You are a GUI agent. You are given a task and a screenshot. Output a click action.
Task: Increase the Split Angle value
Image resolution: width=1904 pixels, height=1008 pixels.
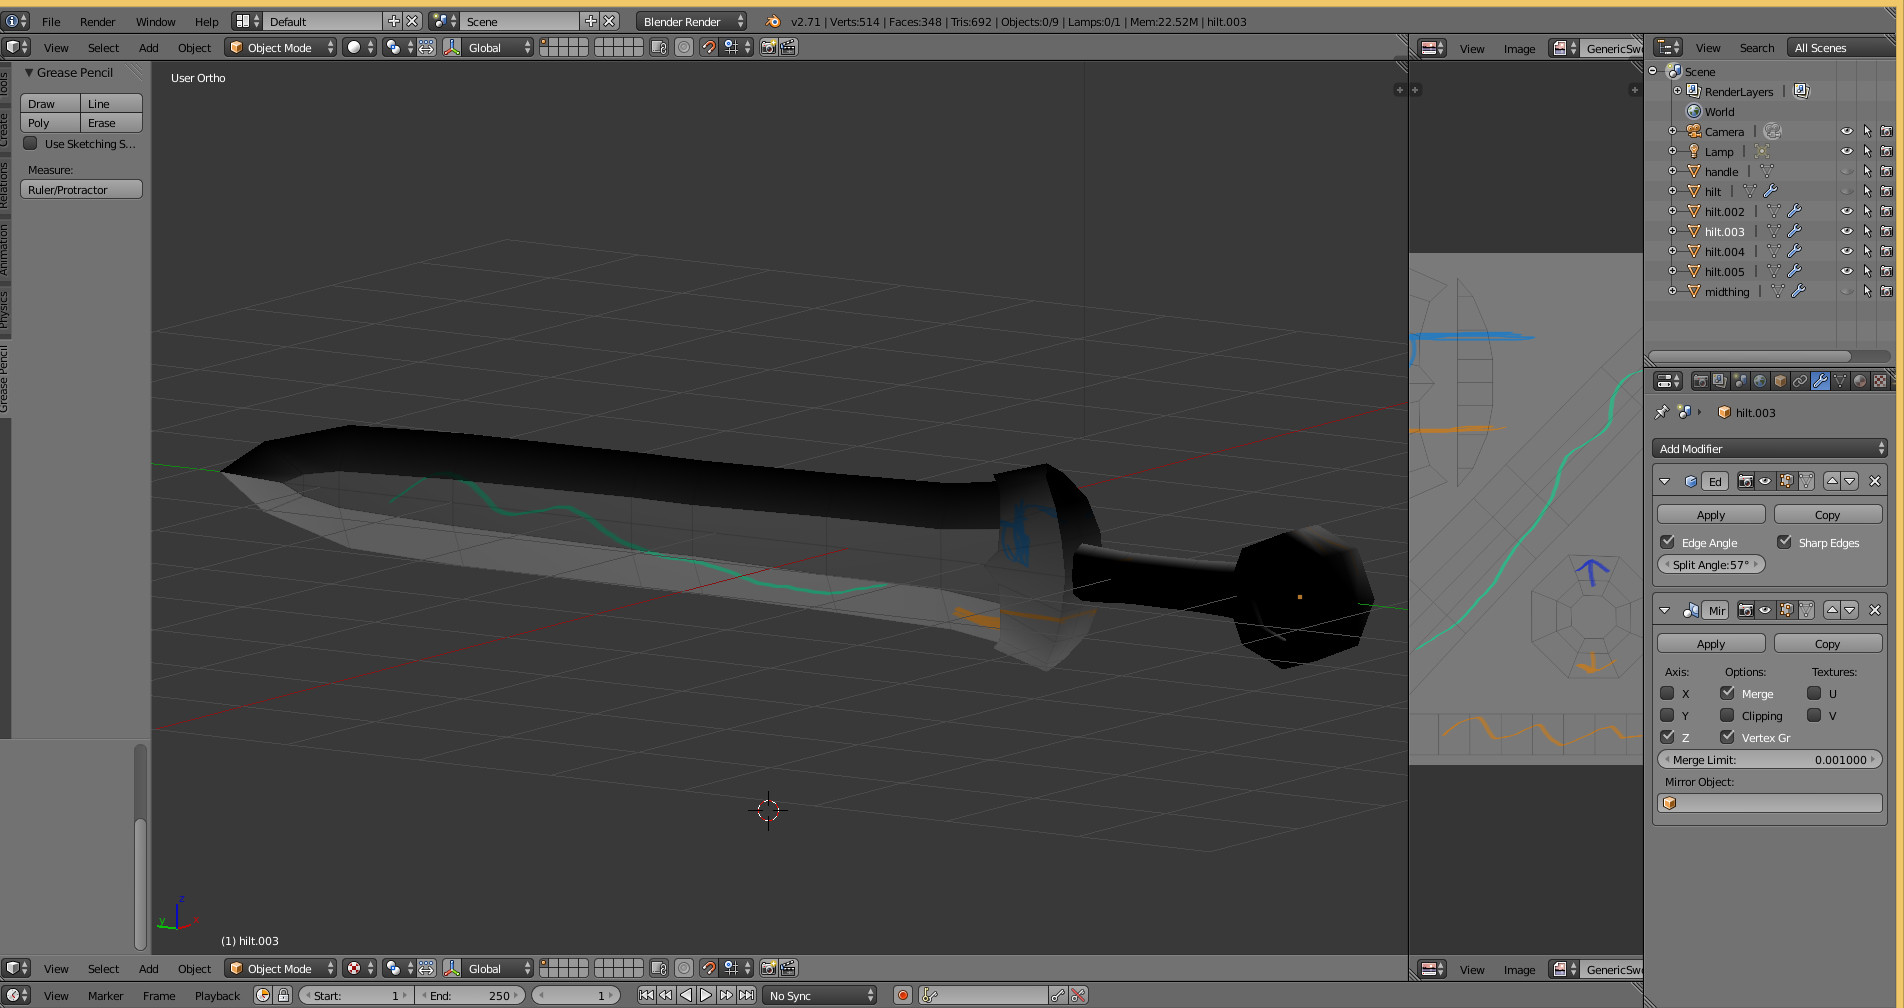coord(1757,564)
